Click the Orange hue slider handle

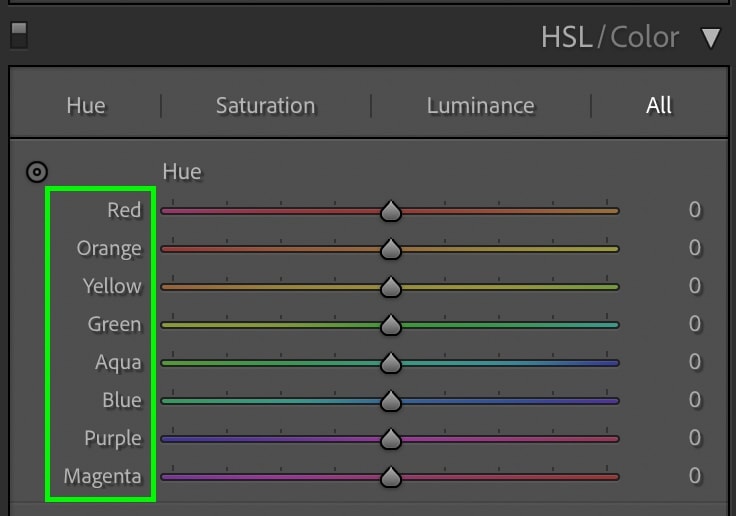click(x=391, y=249)
